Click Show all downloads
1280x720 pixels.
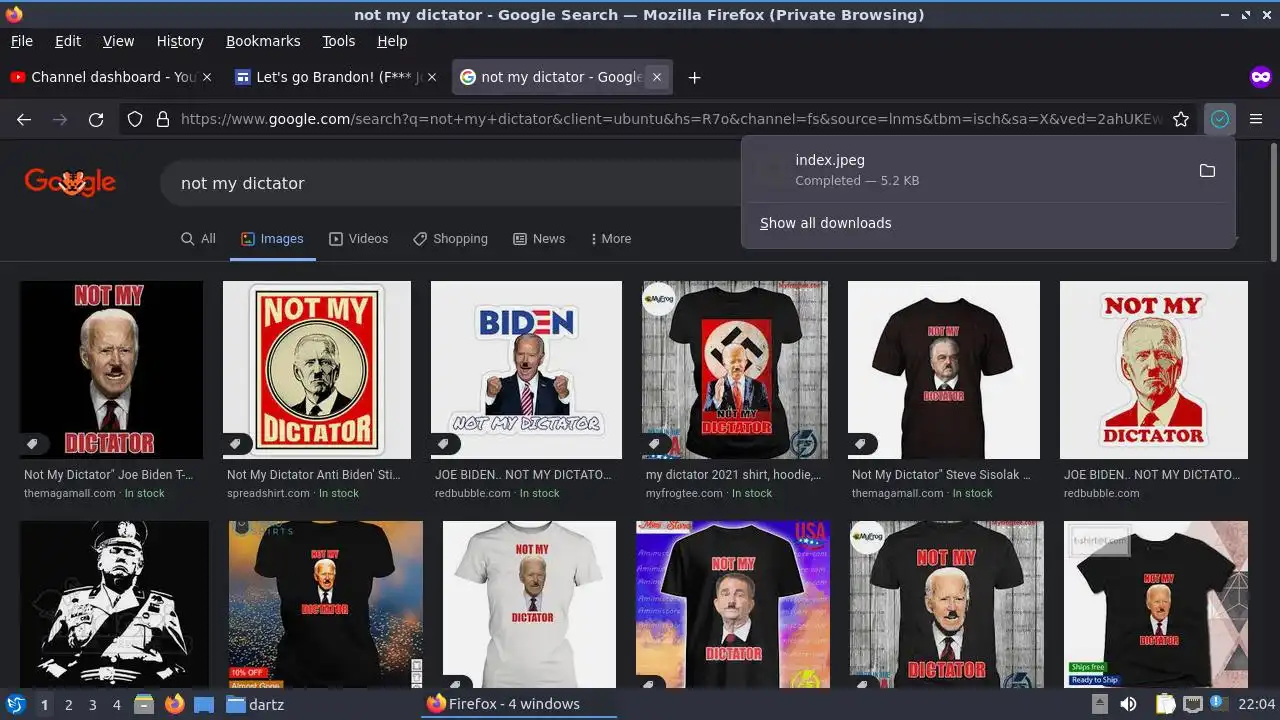point(825,223)
